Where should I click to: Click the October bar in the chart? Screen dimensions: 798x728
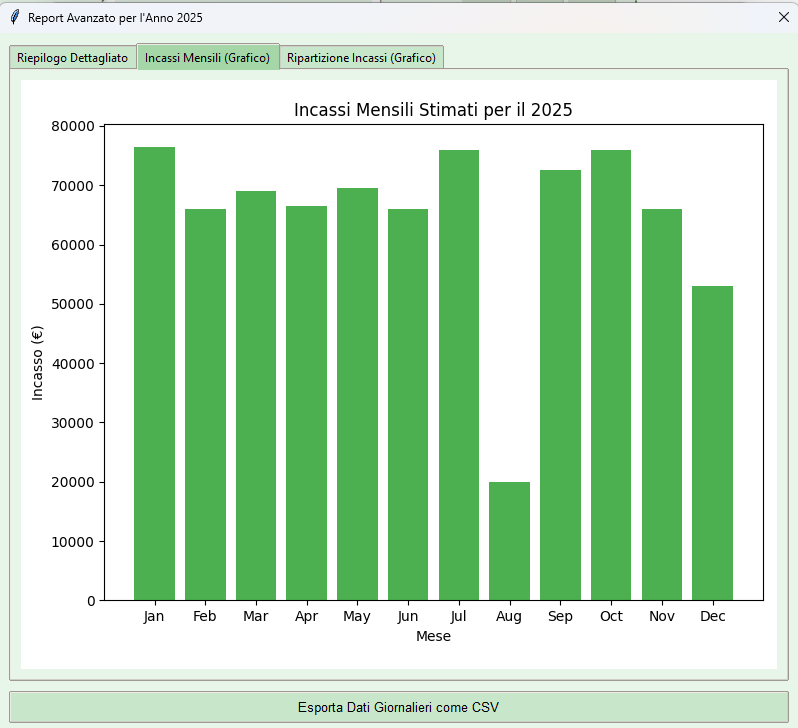611,375
